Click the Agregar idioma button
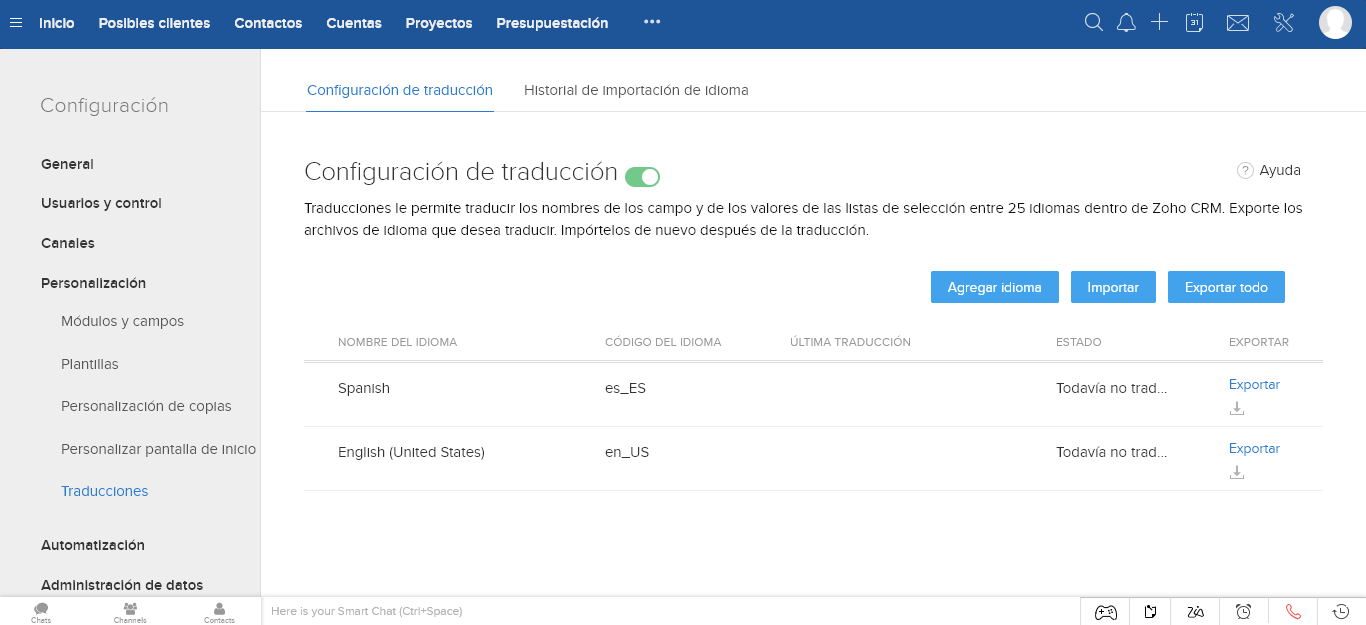 coord(994,287)
